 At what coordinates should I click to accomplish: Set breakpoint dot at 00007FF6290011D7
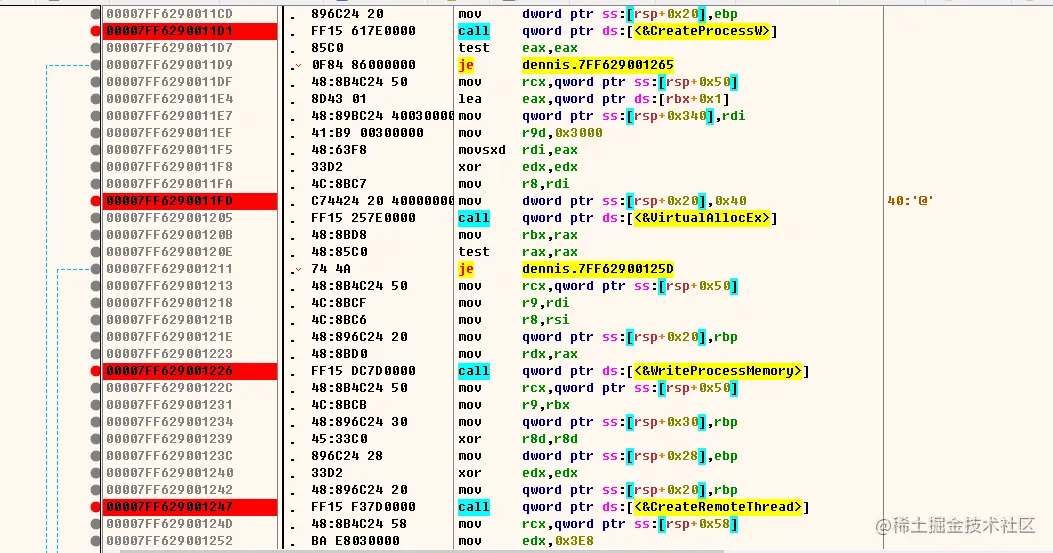[95, 48]
